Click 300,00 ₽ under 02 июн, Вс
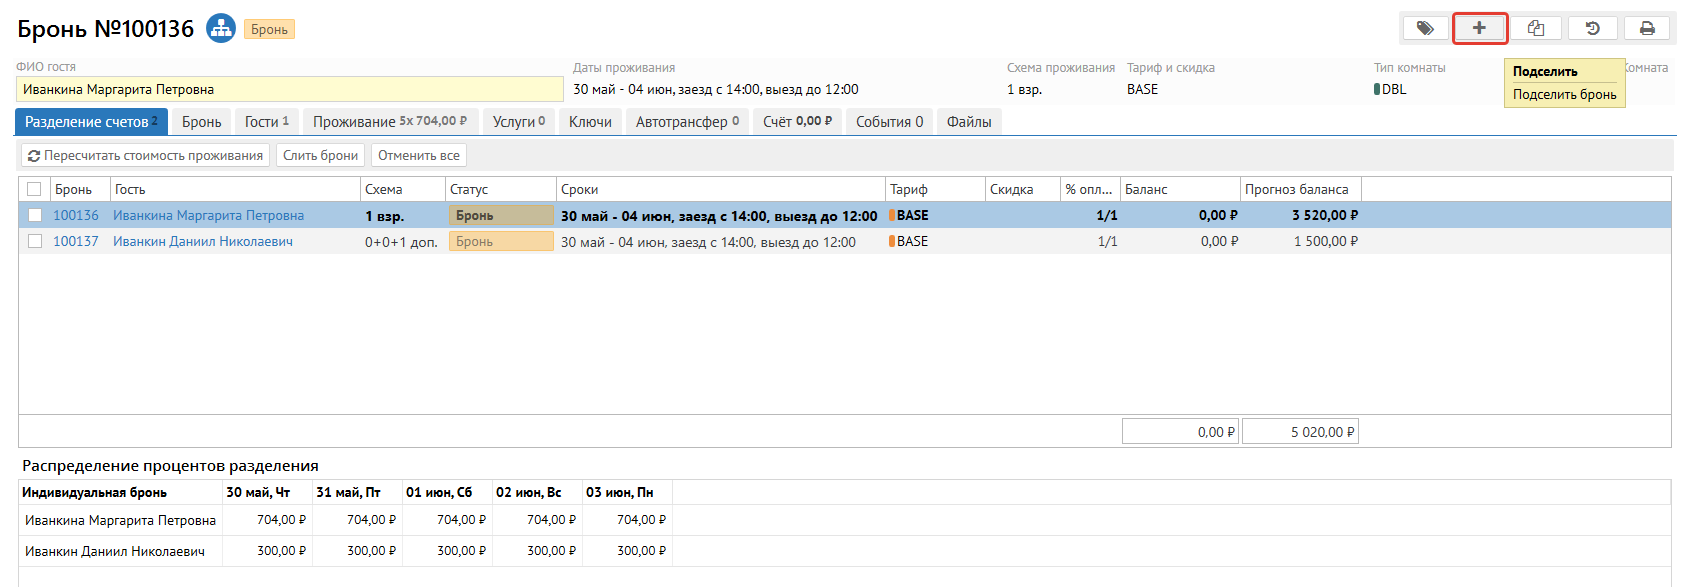The image size is (1684, 587). [x=551, y=551]
